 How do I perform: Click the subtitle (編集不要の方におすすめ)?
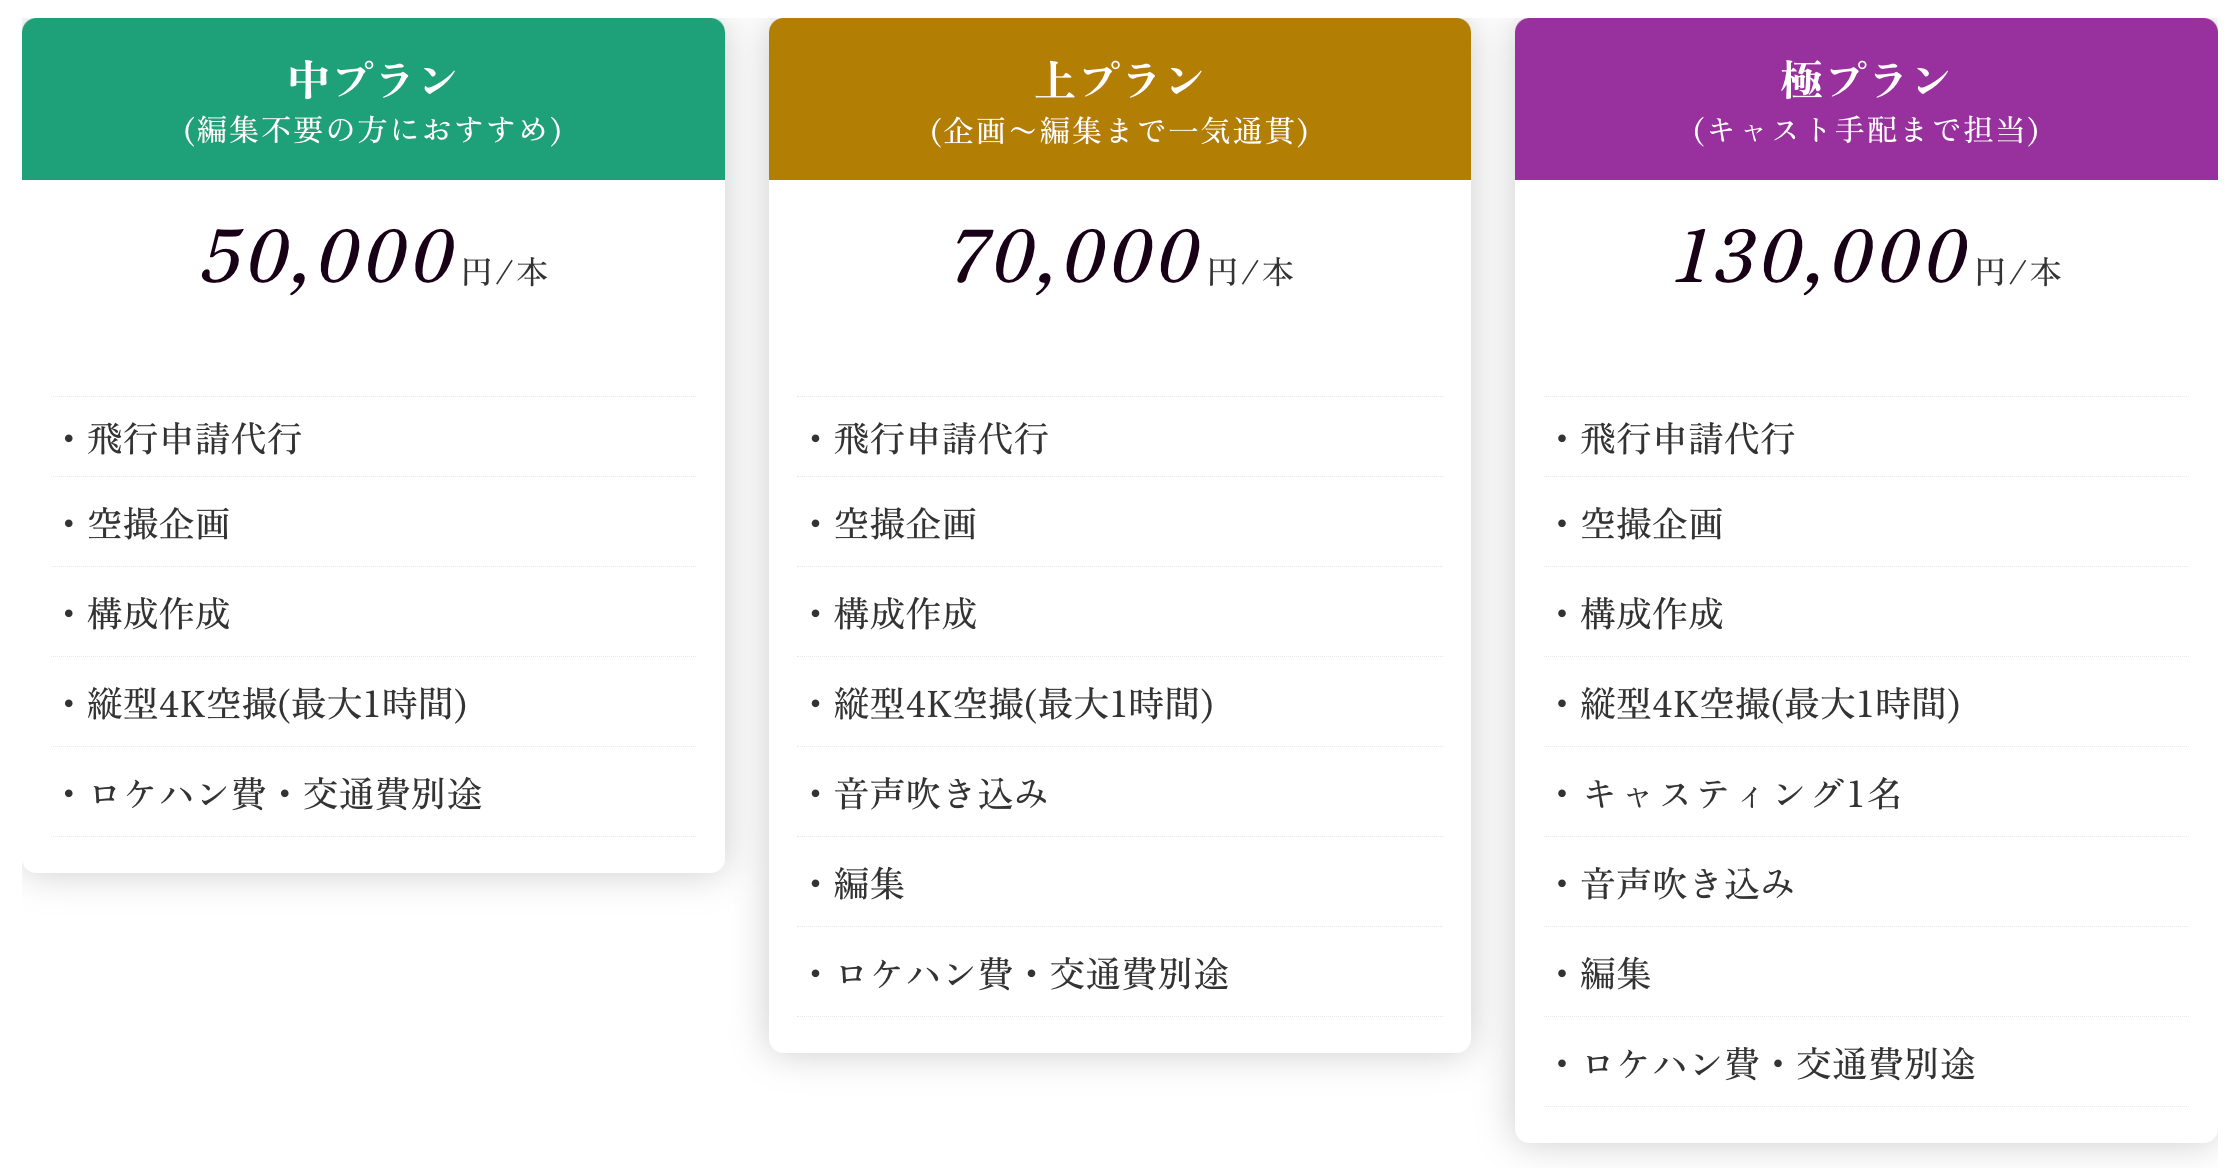373,130
